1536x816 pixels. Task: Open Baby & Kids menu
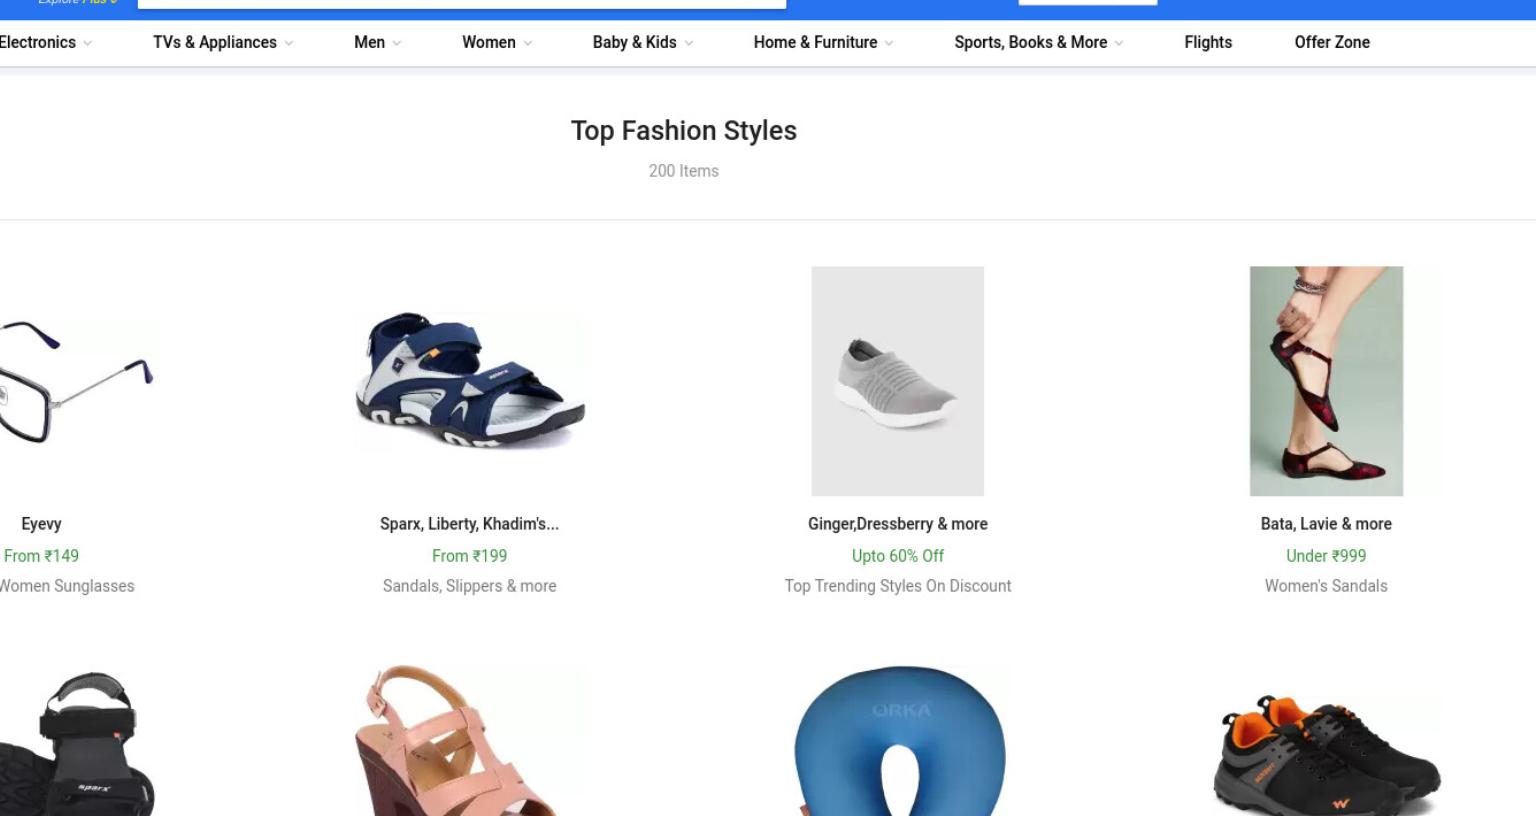tap(634, 42)
